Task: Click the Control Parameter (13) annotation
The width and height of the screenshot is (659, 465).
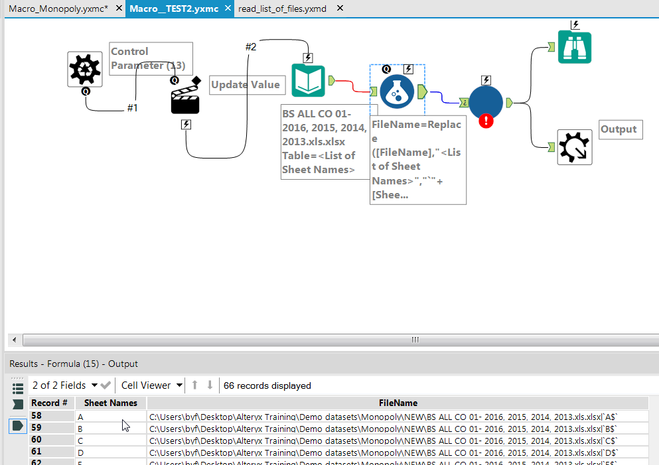Action: coord(151,58)
